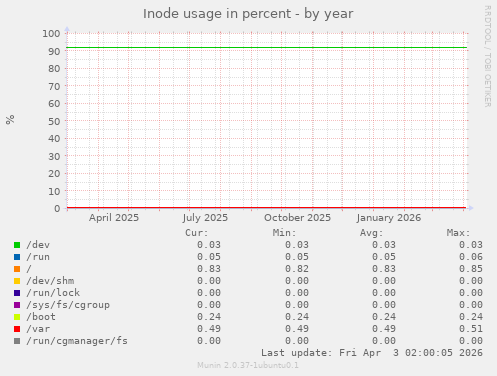Click the /boot Avg value 0.24
Viewport: 497px width, 376px height.
pos(384,317)
